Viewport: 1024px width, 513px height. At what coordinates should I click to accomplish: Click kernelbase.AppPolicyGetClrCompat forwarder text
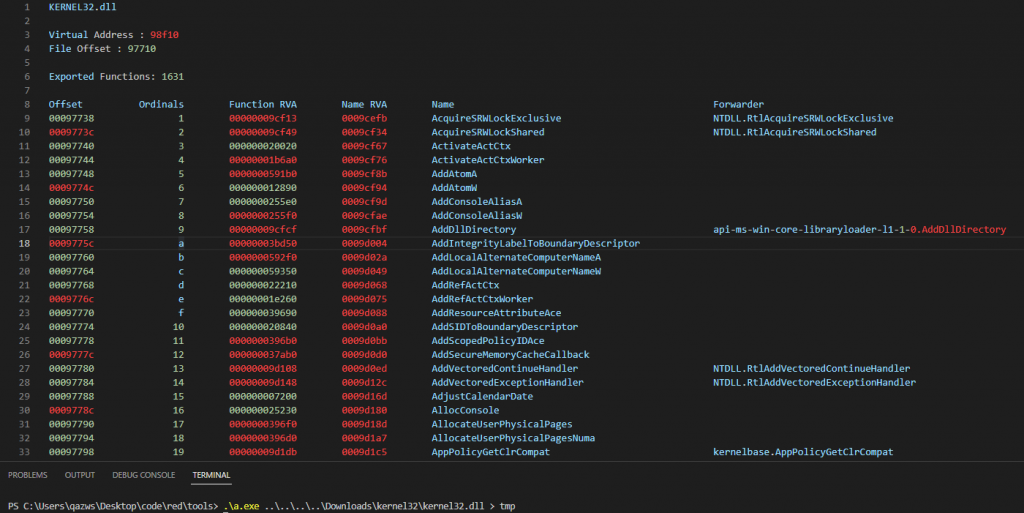pyautogui.click(x=803, y=452)
